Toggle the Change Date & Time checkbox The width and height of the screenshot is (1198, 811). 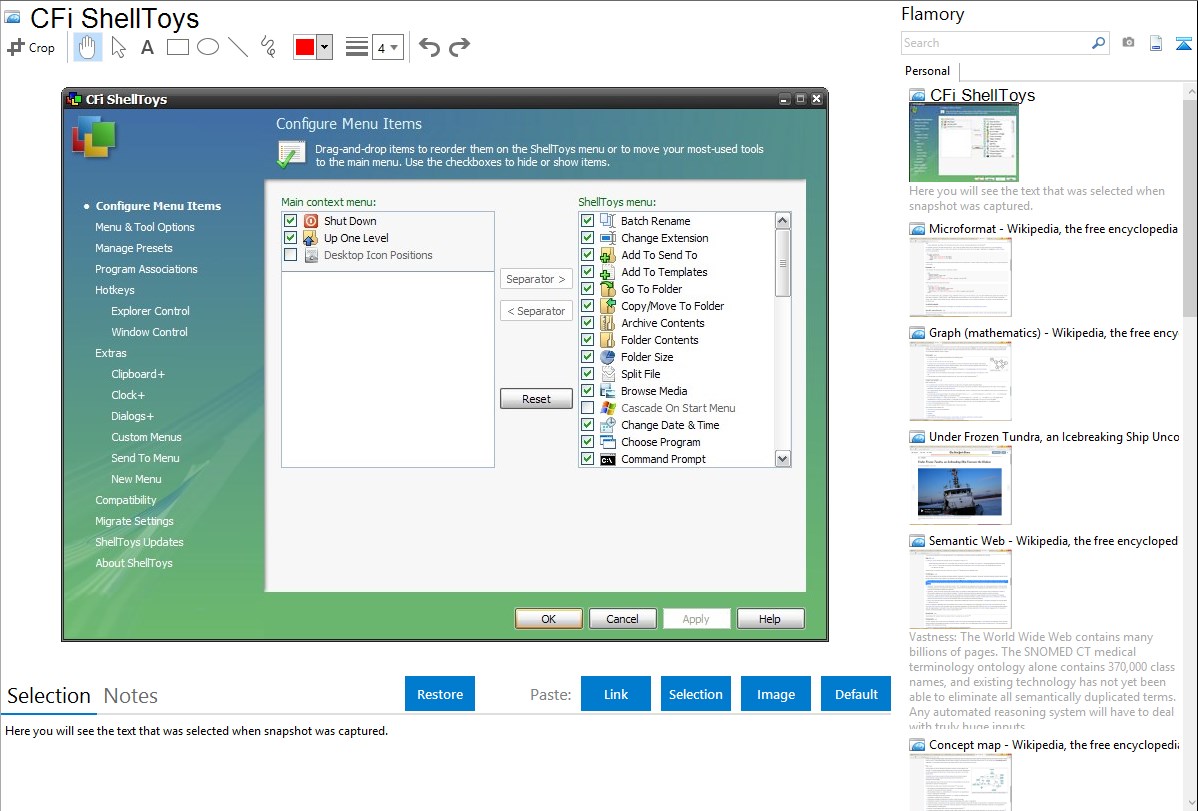click(x=588, y=425)
